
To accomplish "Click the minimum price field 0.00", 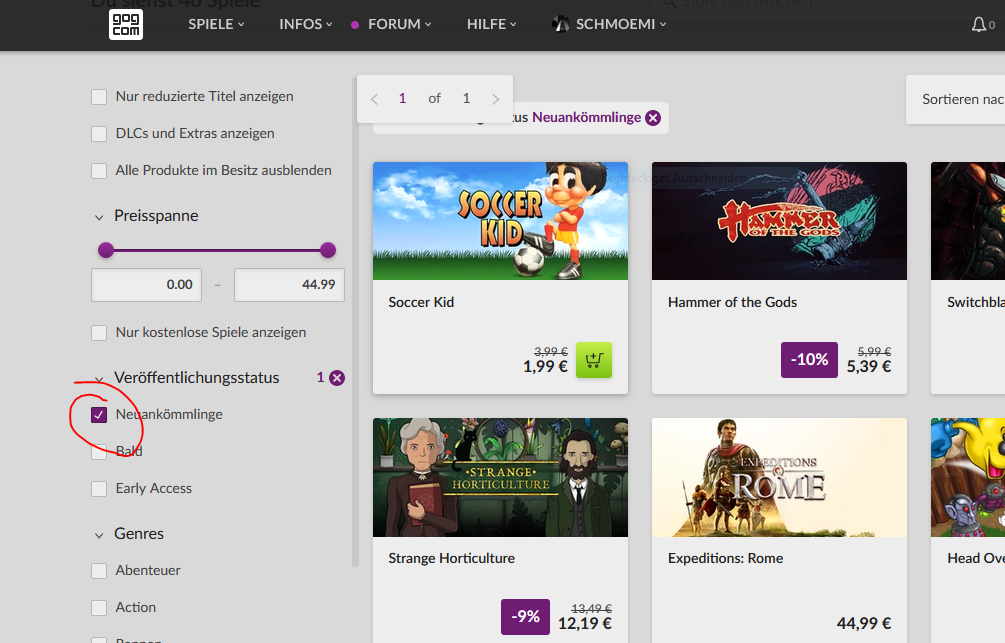I will pyautogui.click(x=146, y=285).
